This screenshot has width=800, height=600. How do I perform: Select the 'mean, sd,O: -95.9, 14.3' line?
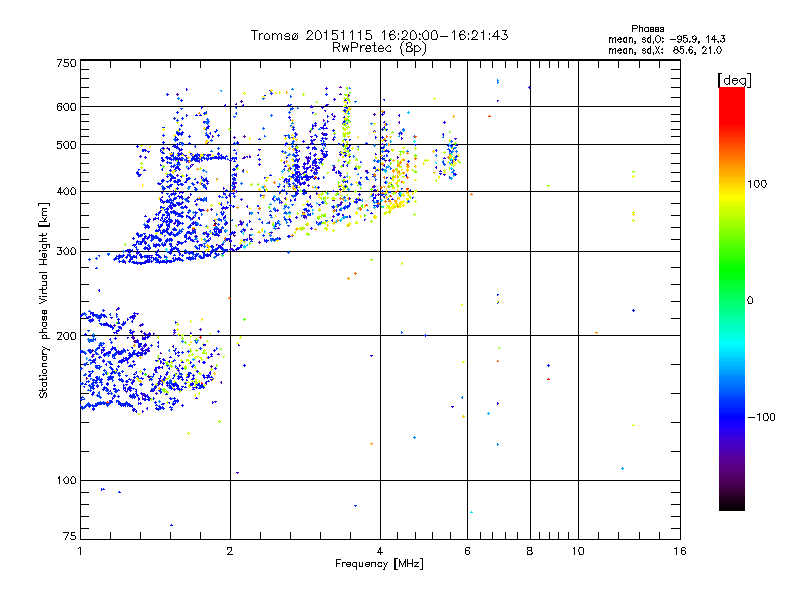[666, 39]
